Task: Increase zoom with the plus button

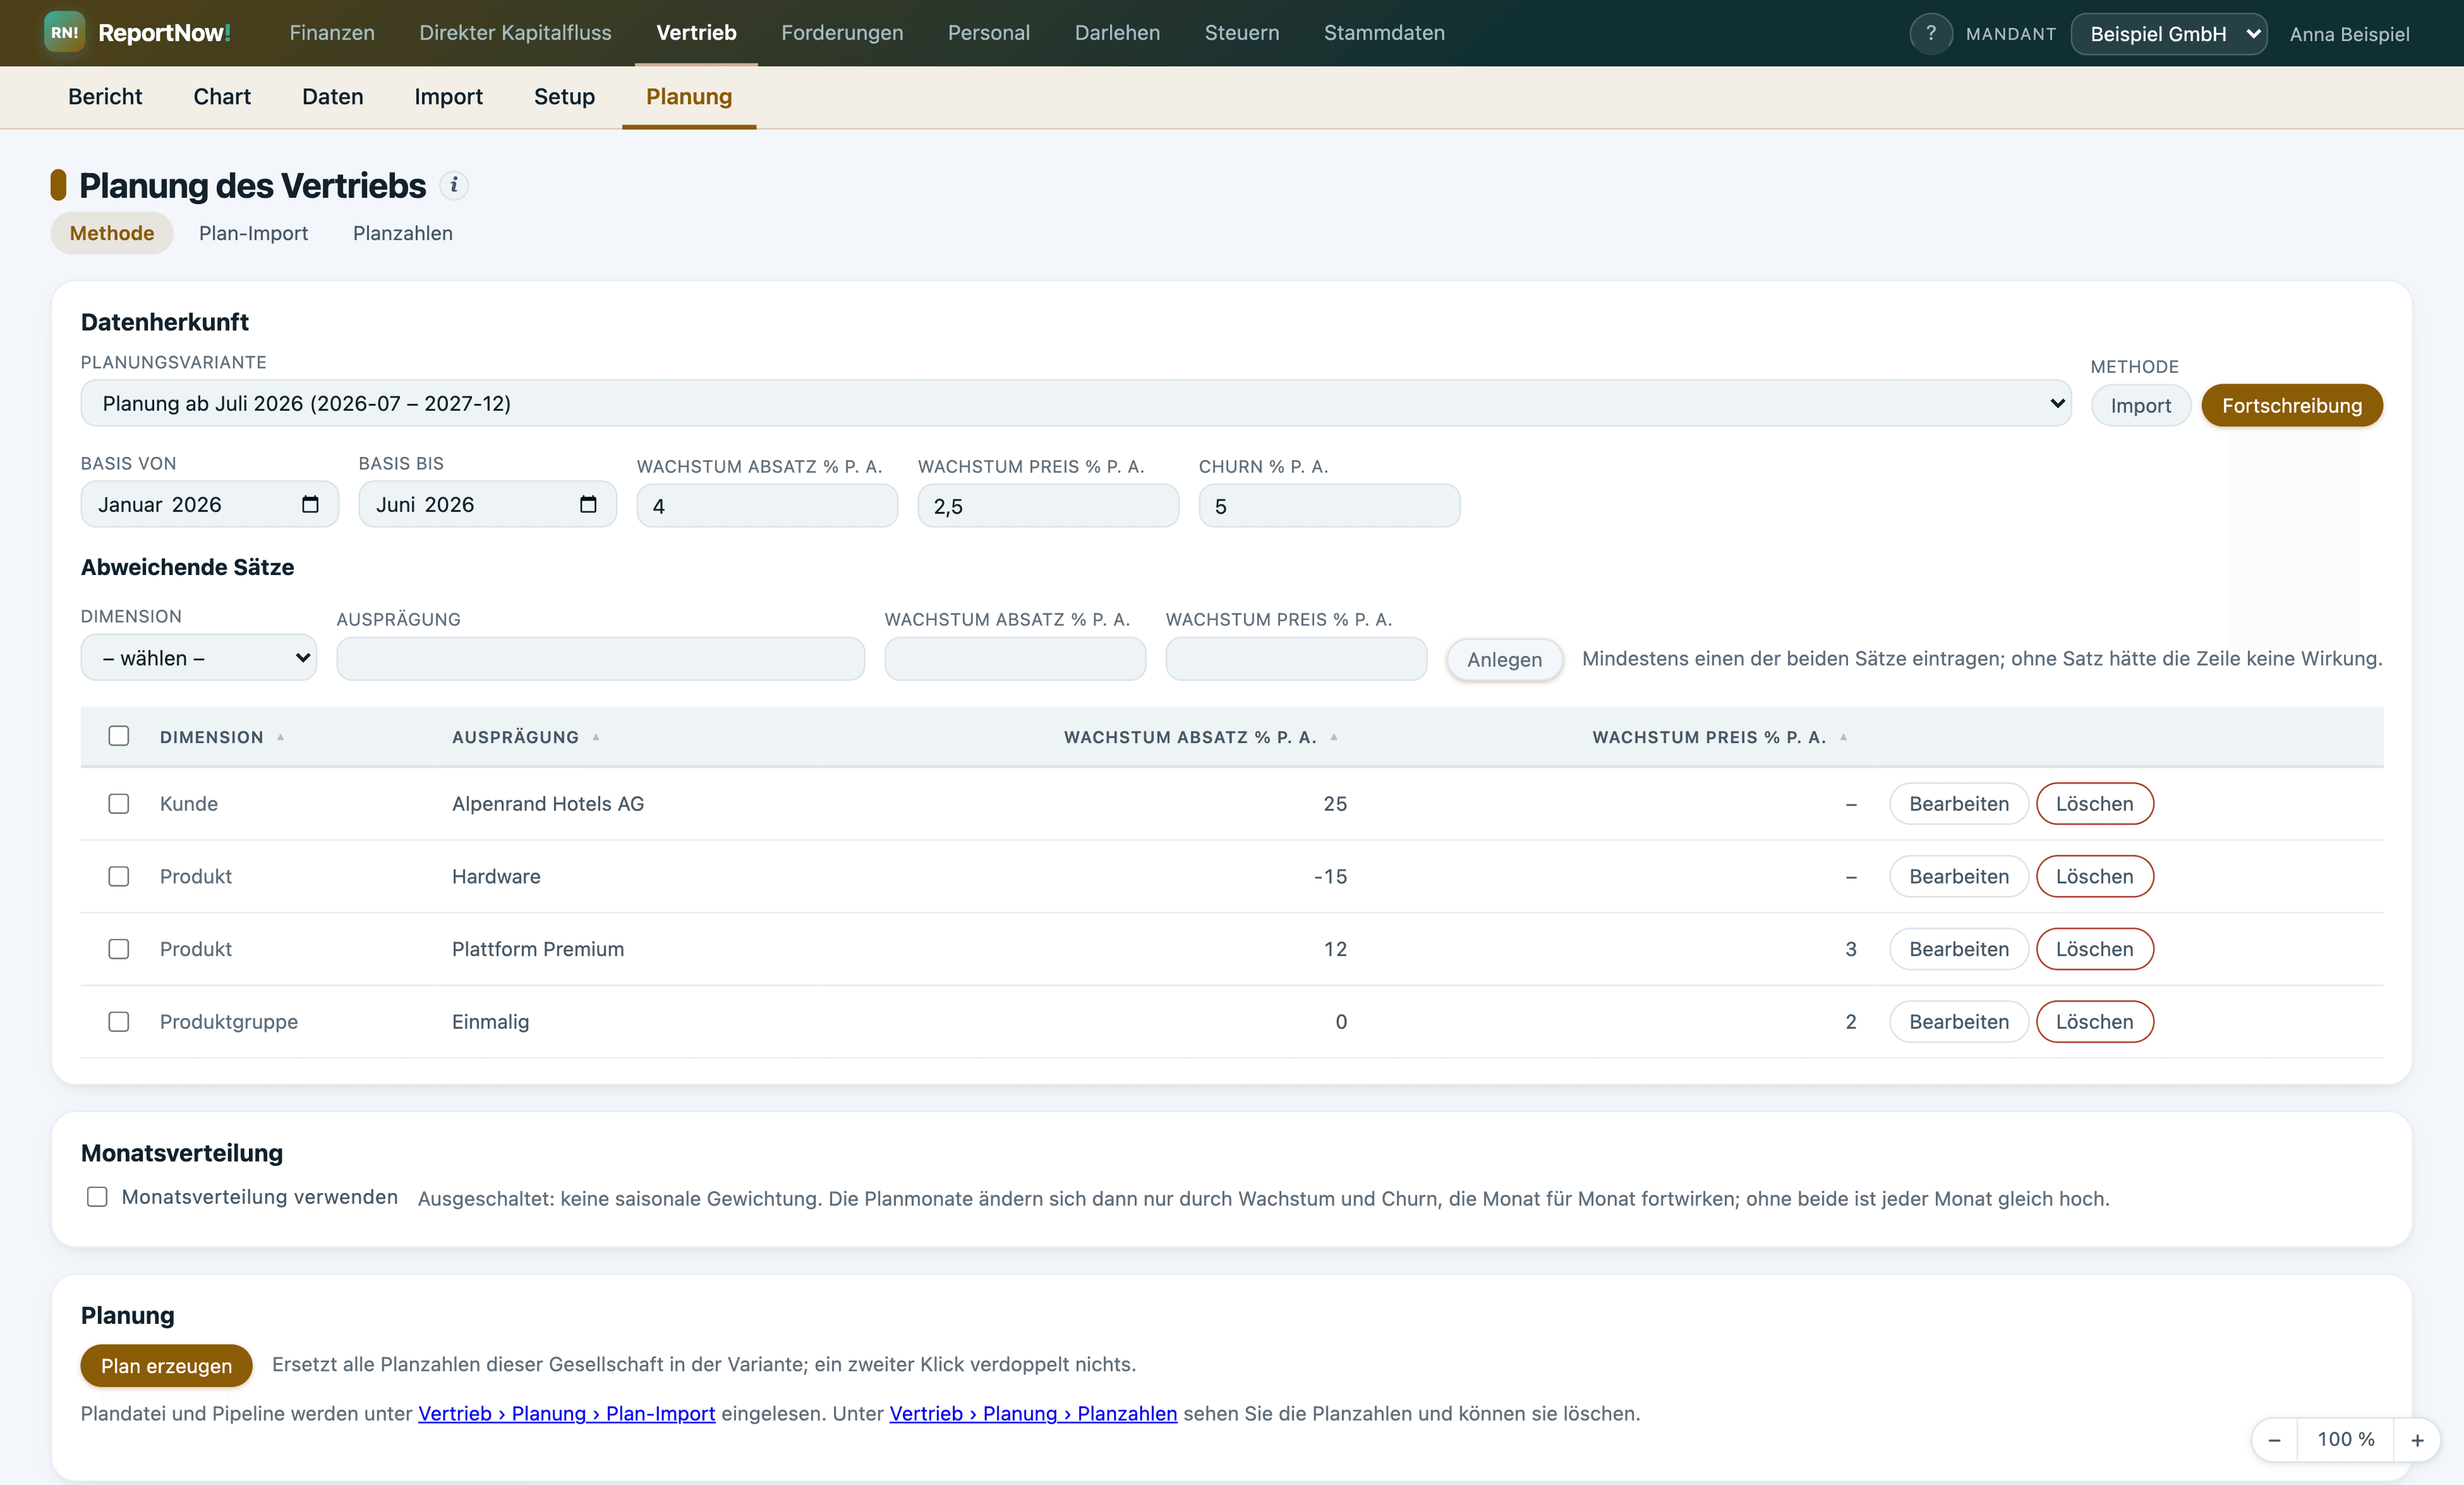Action: [x=2417, y=1440]
